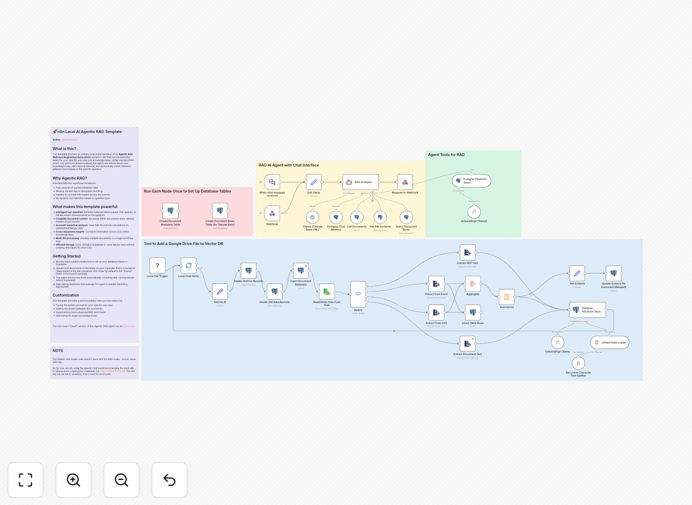Viewport: 692px width, 505px height.
Task: Click the 'Why Agentic RAG?' heading
Action: tap(70, 178)
